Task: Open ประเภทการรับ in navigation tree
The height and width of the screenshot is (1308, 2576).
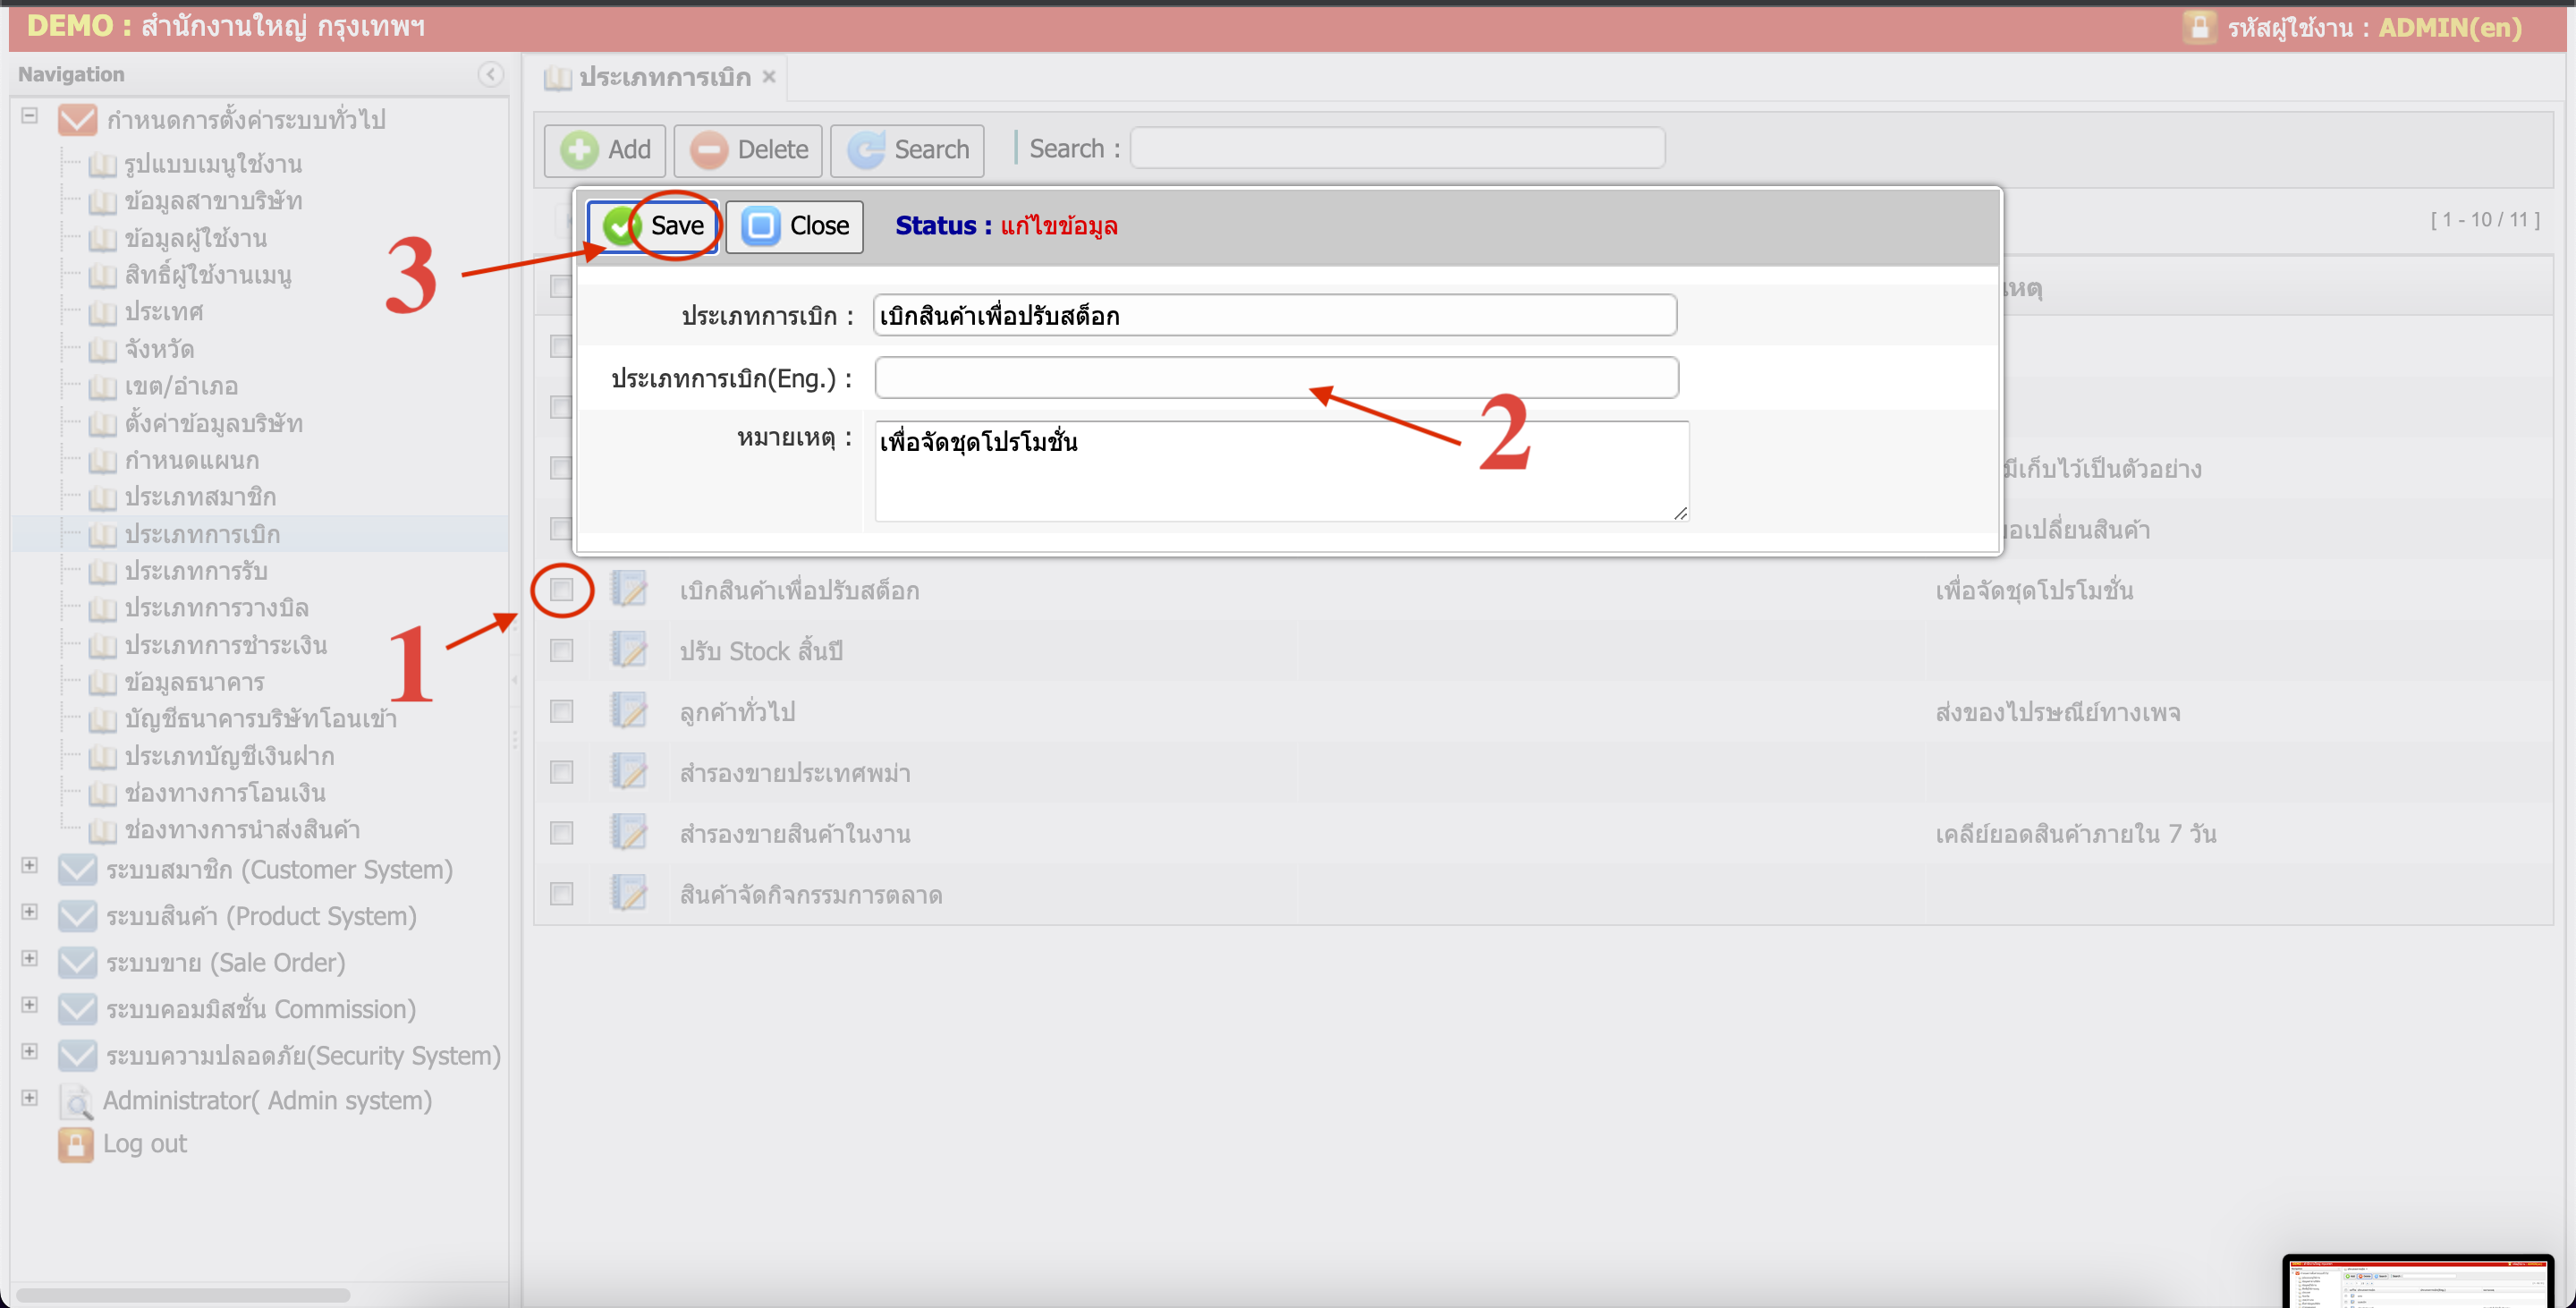Action: (195, 571)
